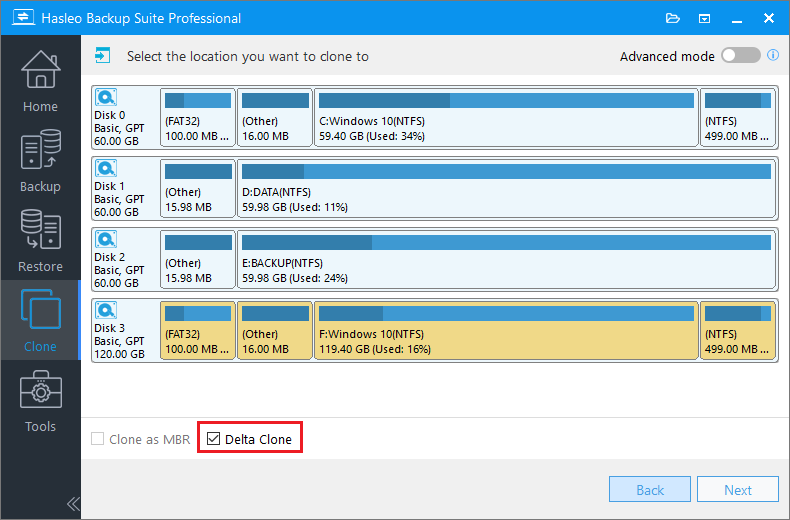Select the F:Windows 10(NTFS) partition
Image resolution: width=790 pixels, height=520 pixels.
pos(506,329)
